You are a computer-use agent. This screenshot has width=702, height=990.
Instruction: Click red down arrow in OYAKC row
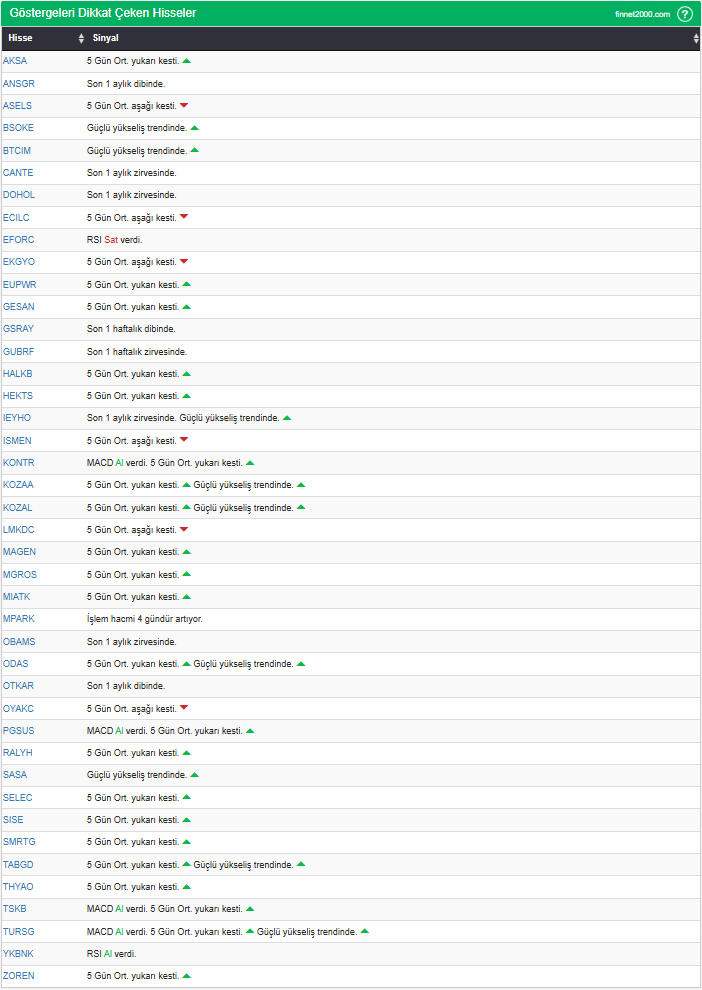184,709
